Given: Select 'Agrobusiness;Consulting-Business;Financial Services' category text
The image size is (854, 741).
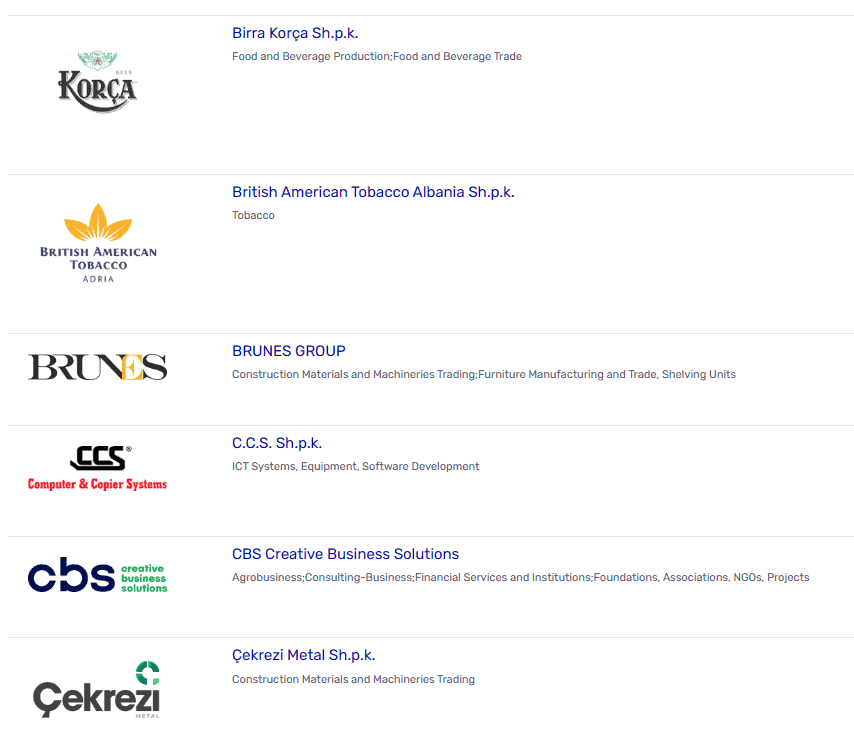Looking at the screenshot, I should point(521,578).
